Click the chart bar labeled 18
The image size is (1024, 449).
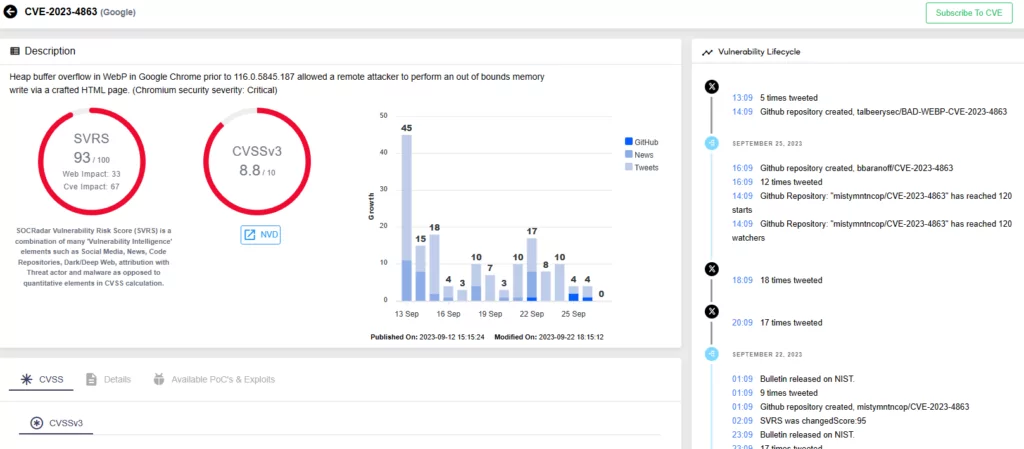[434, 268]
